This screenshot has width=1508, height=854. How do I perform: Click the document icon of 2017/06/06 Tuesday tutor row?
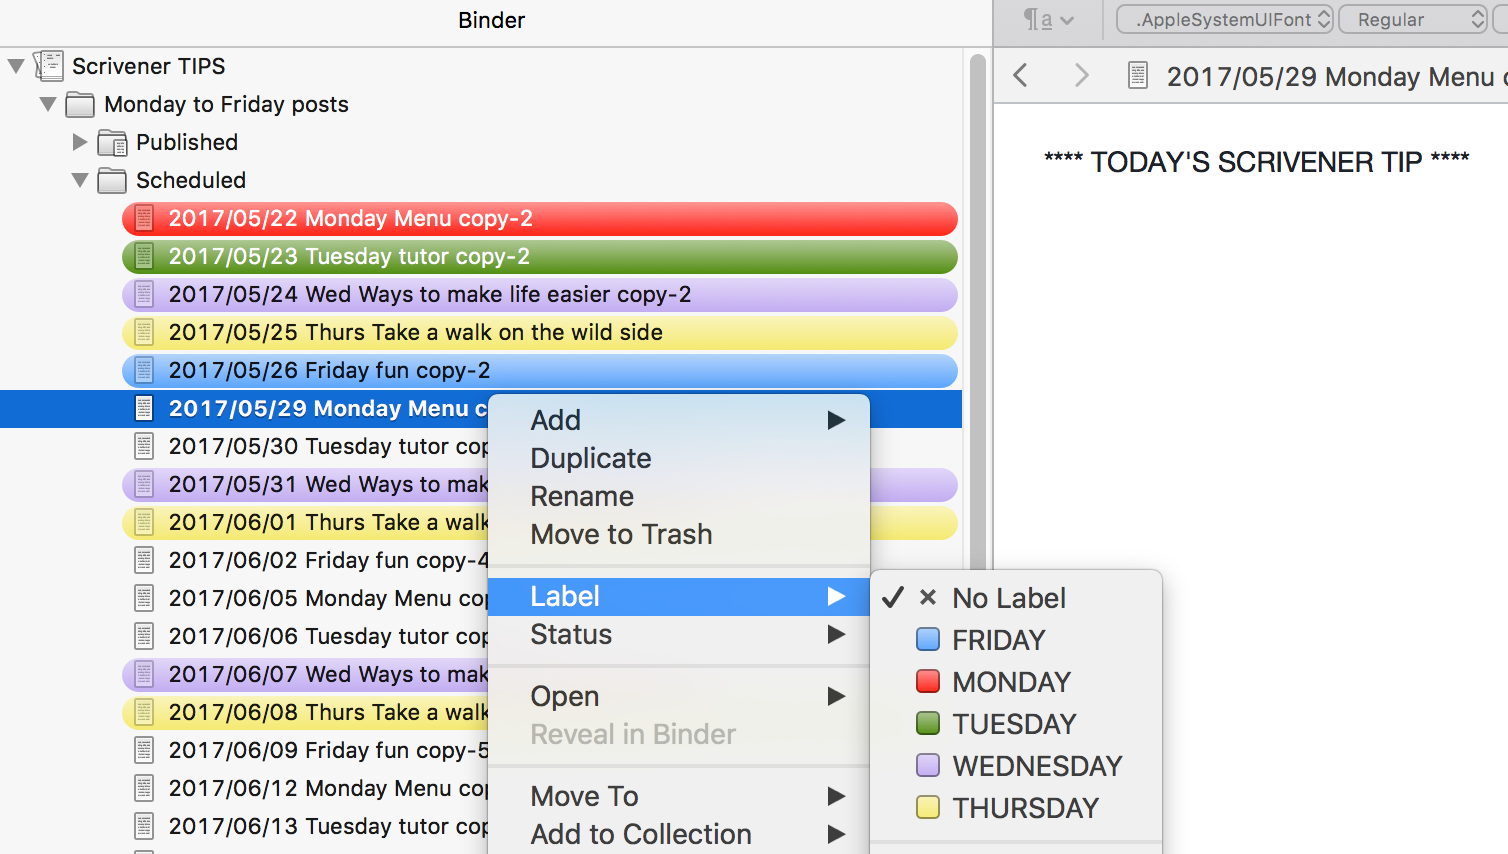(144, 636)
